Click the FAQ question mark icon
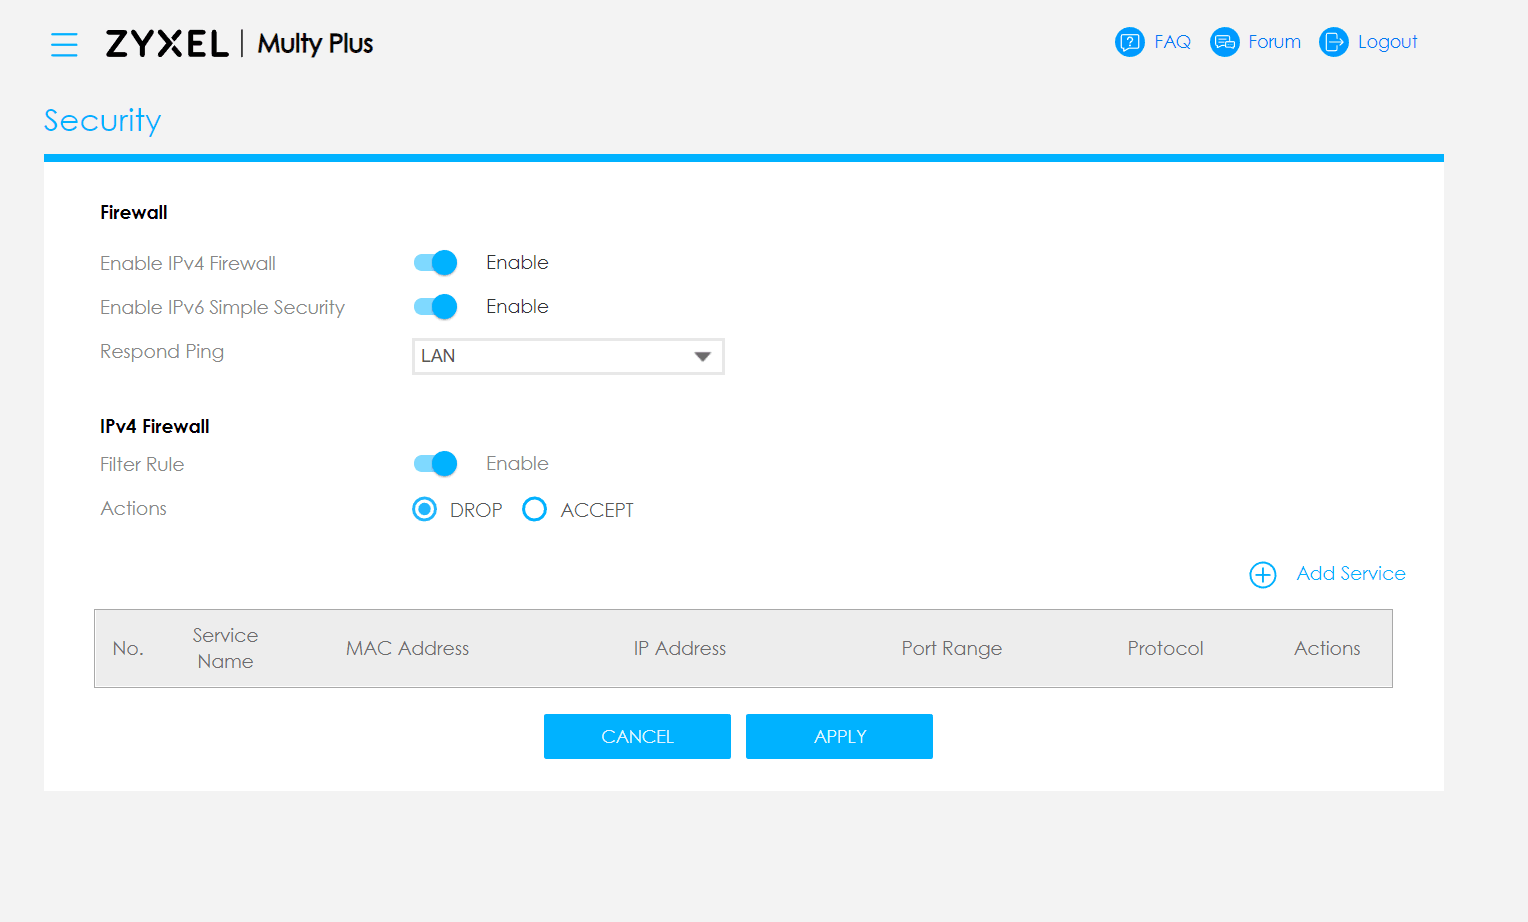This screenshot has width=1528, height=922. pyautogui.click(x=1129, y=42)
